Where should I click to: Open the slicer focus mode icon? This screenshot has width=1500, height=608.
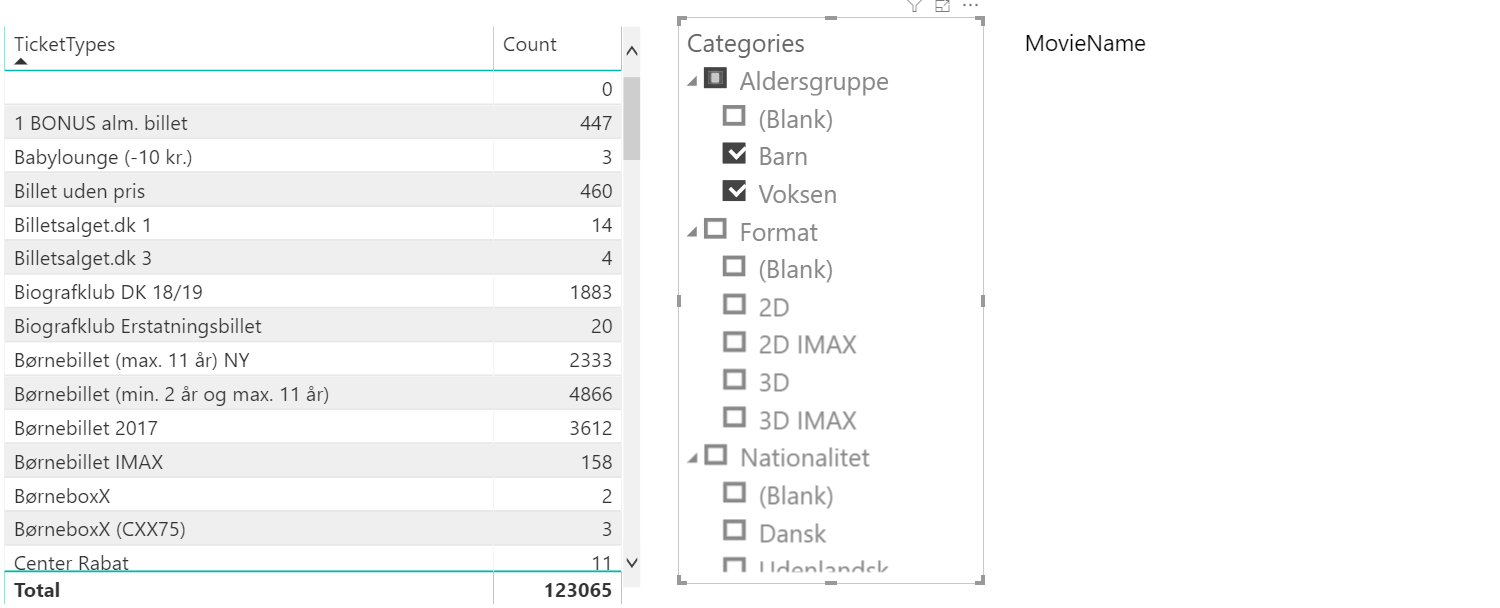coord(942,5)
